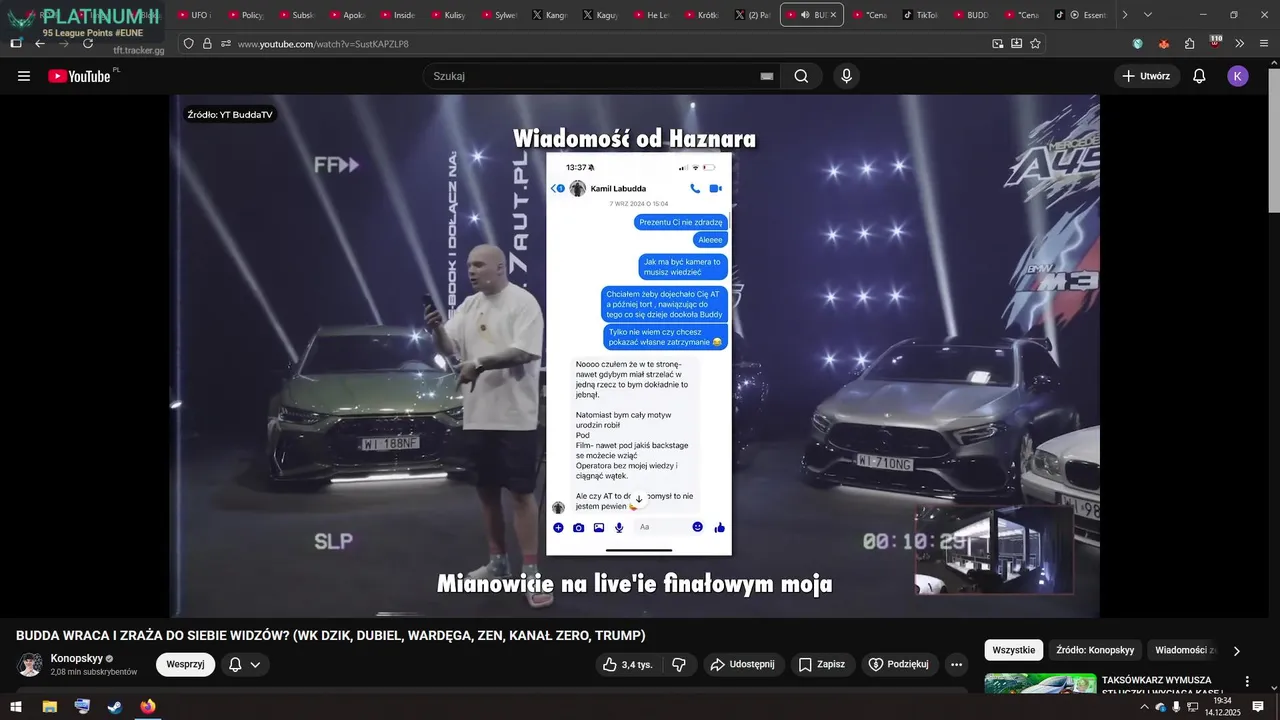Viewport: 1280px width, 720px height.
Task: Open Konopskyy channel name link
Action: coord(76,659)
